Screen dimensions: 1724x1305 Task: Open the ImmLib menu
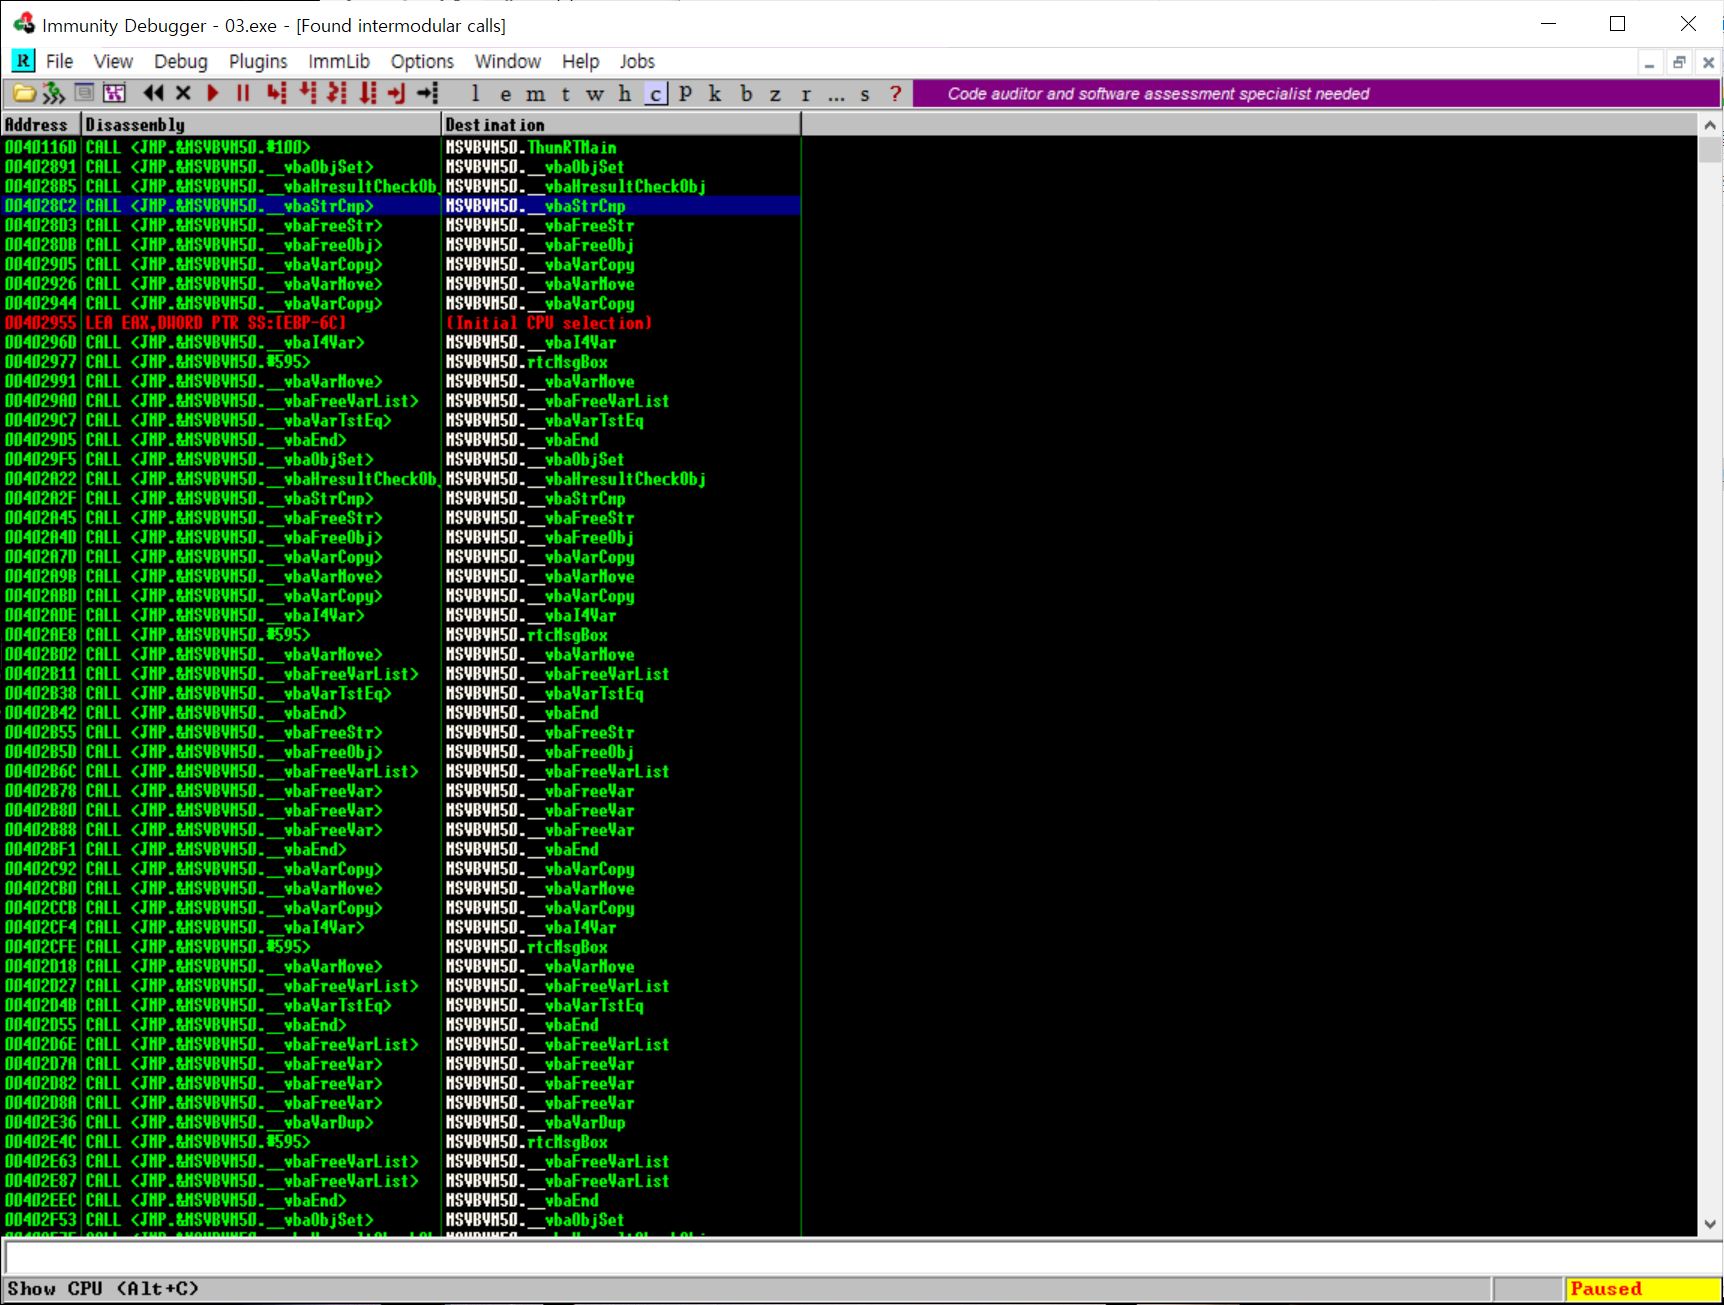(x=339, y=61)
